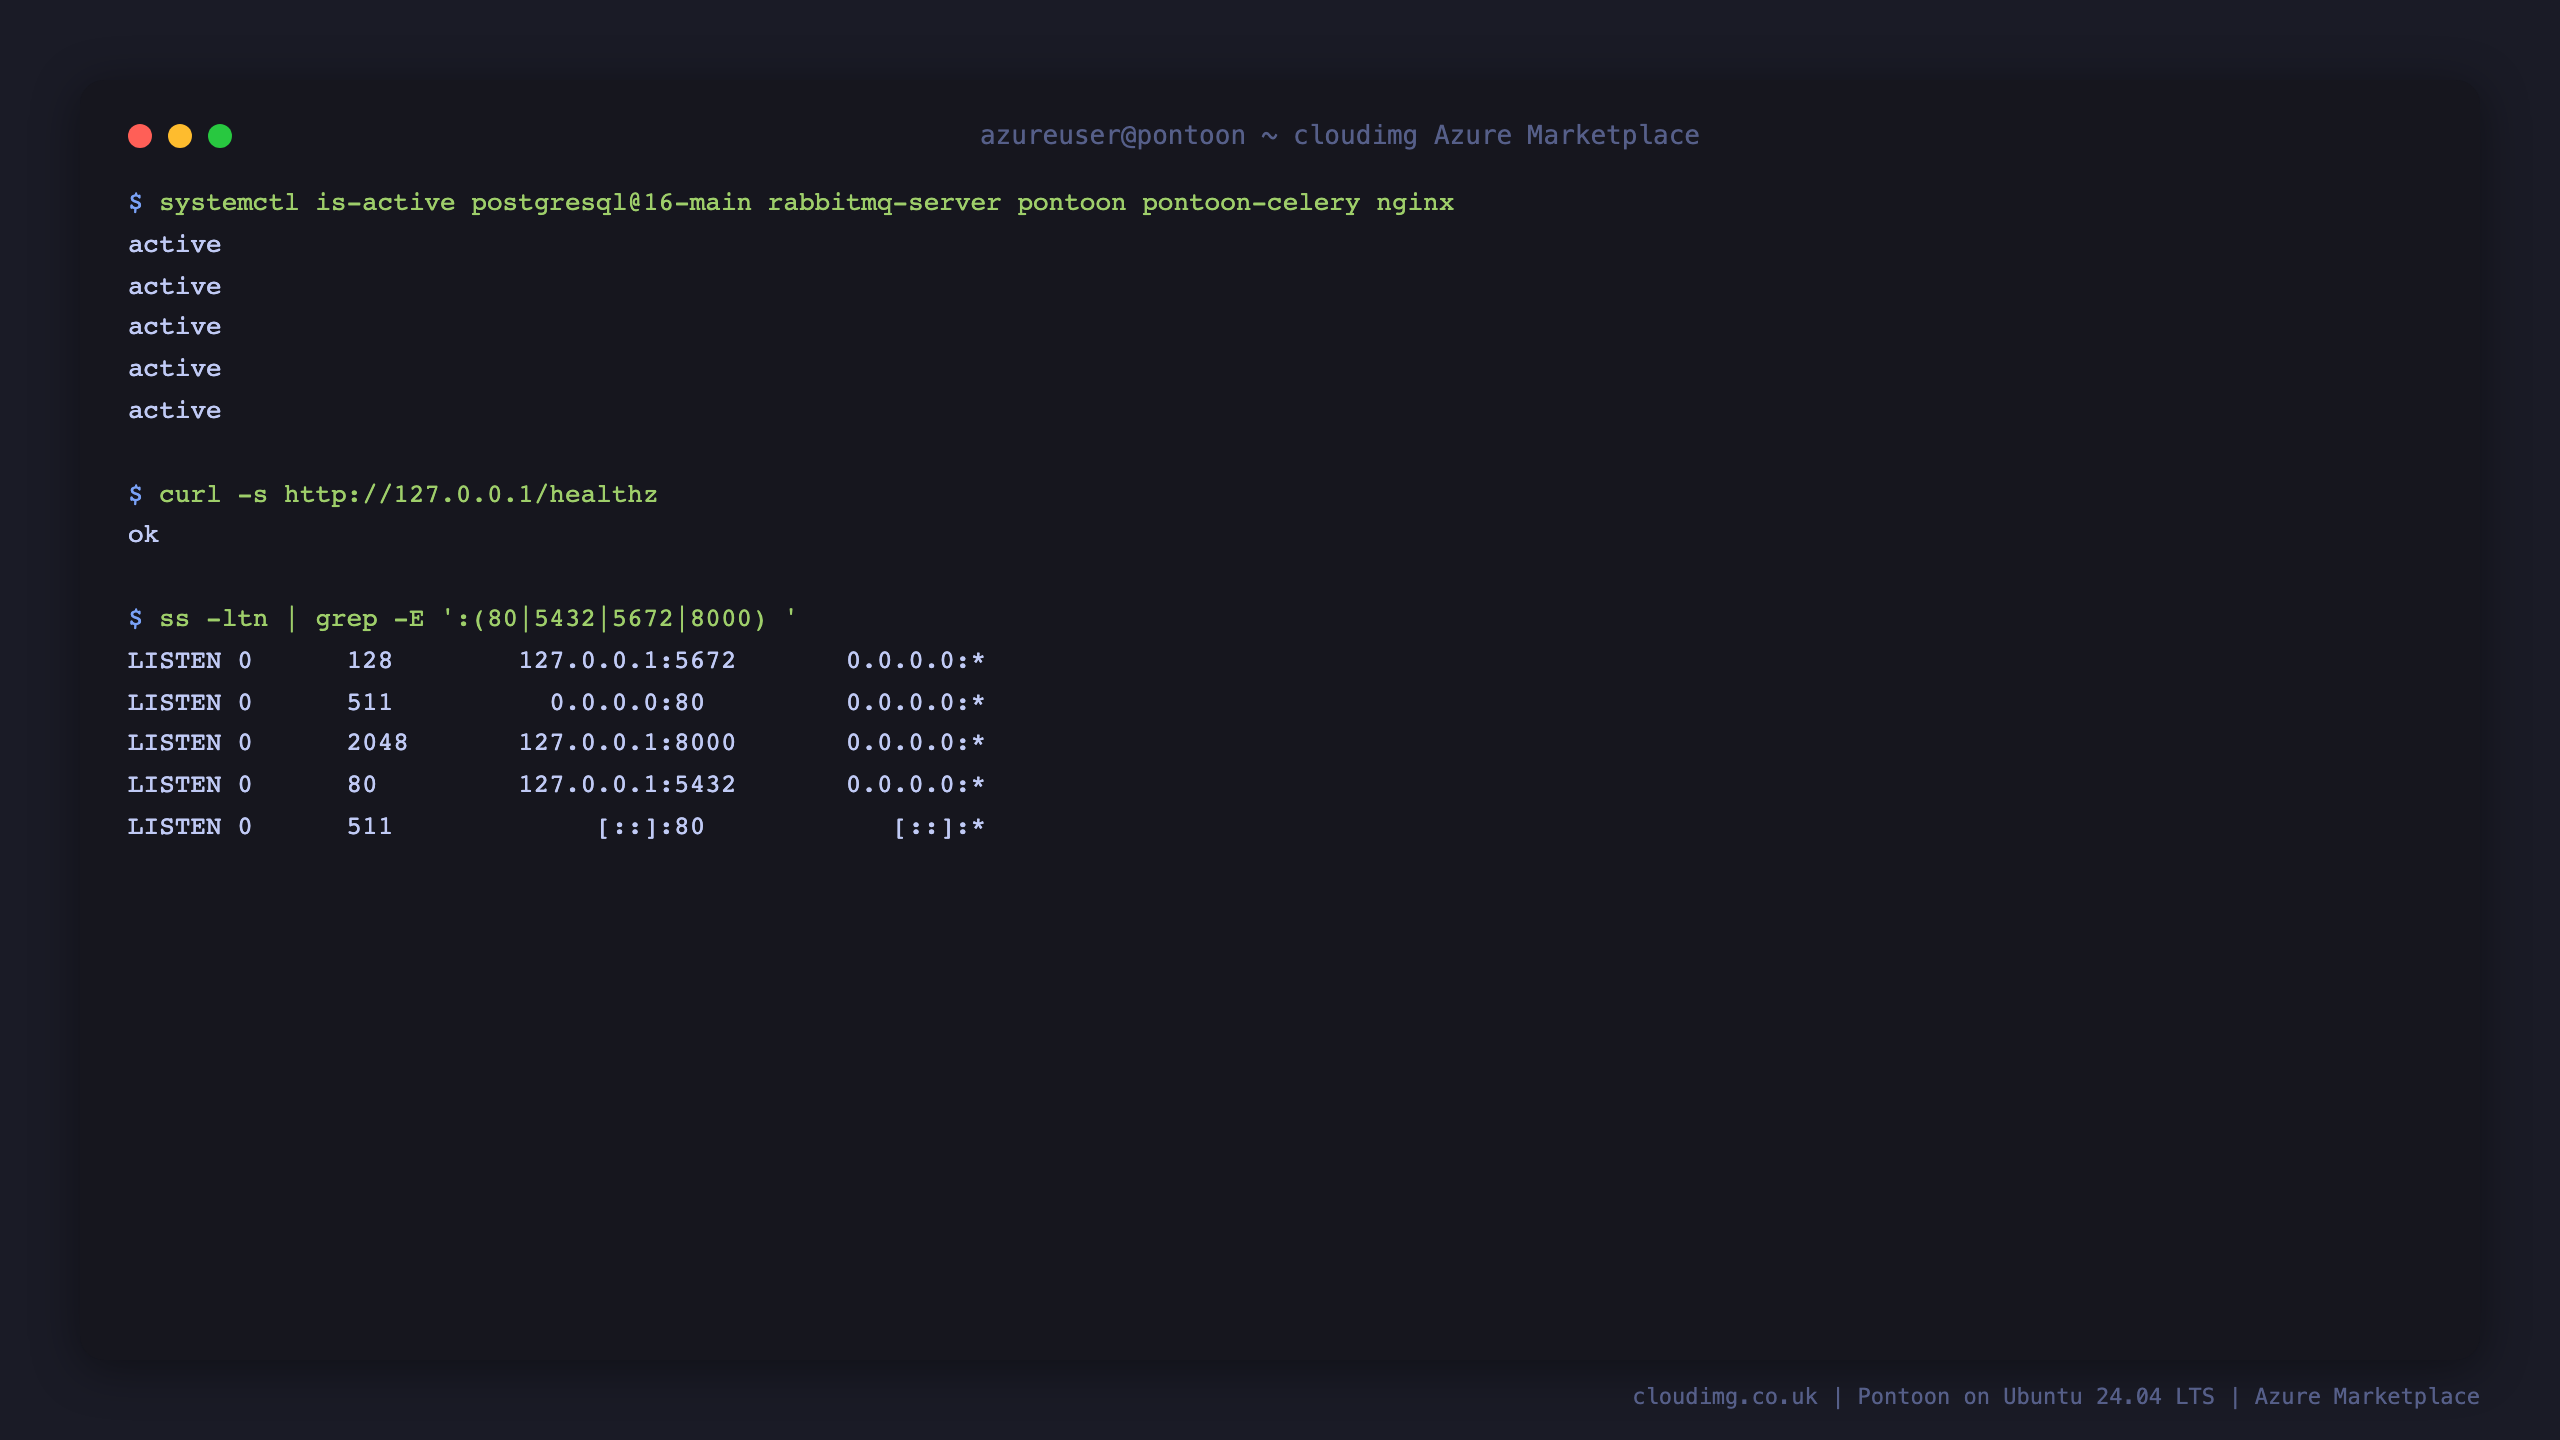Select the systemctl is-active command line
This screenshot has height=1440, width=2560.
791,203
